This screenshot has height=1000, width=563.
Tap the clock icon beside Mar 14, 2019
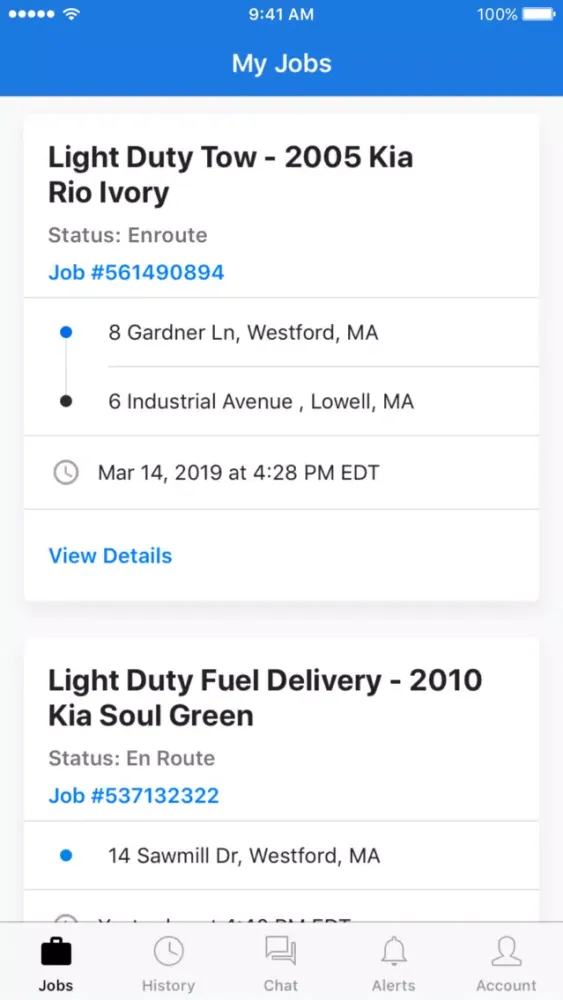[x=66, y=473]
